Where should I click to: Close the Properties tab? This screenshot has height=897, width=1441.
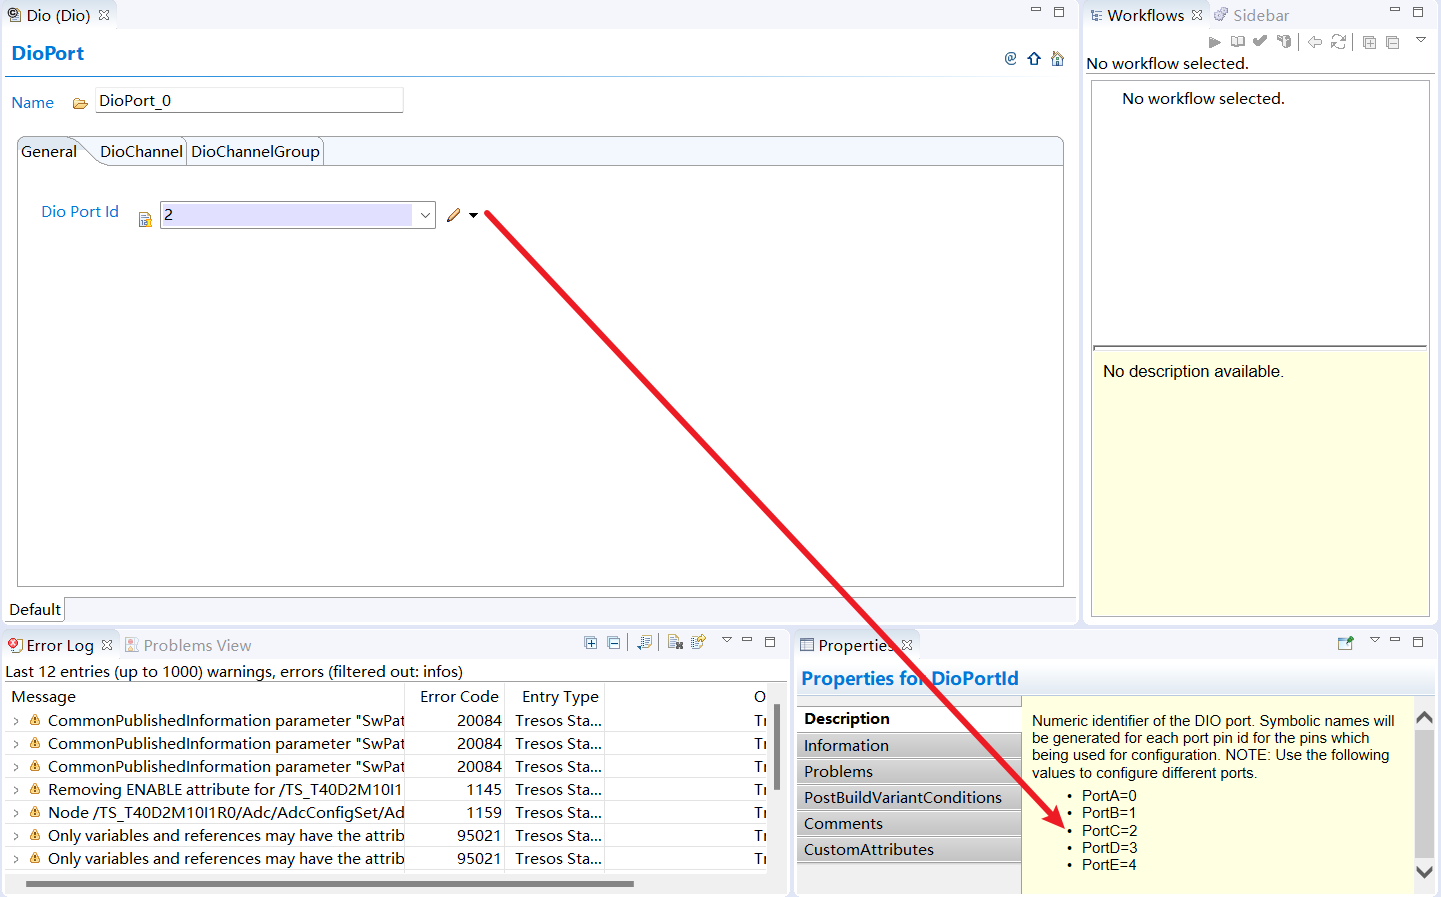coord(907,645)
